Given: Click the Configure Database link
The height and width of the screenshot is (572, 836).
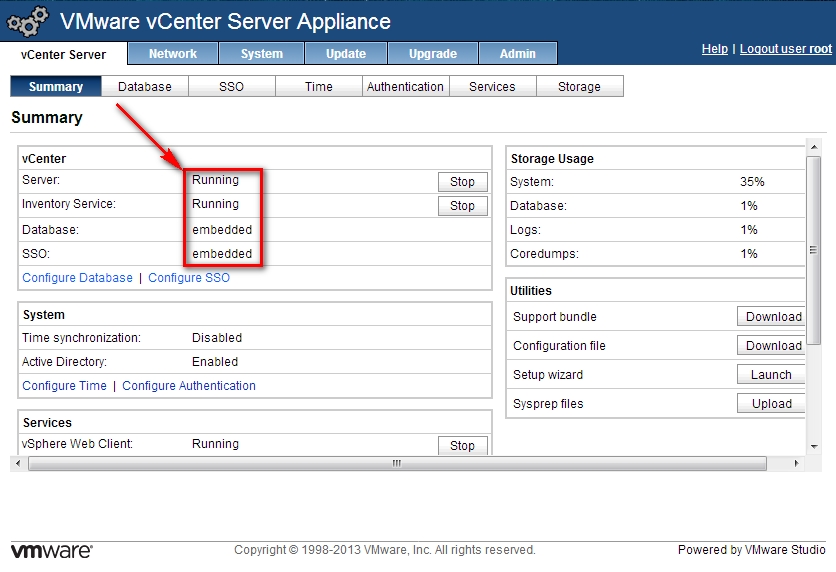Looking at the screenshot, I should 77,278.
